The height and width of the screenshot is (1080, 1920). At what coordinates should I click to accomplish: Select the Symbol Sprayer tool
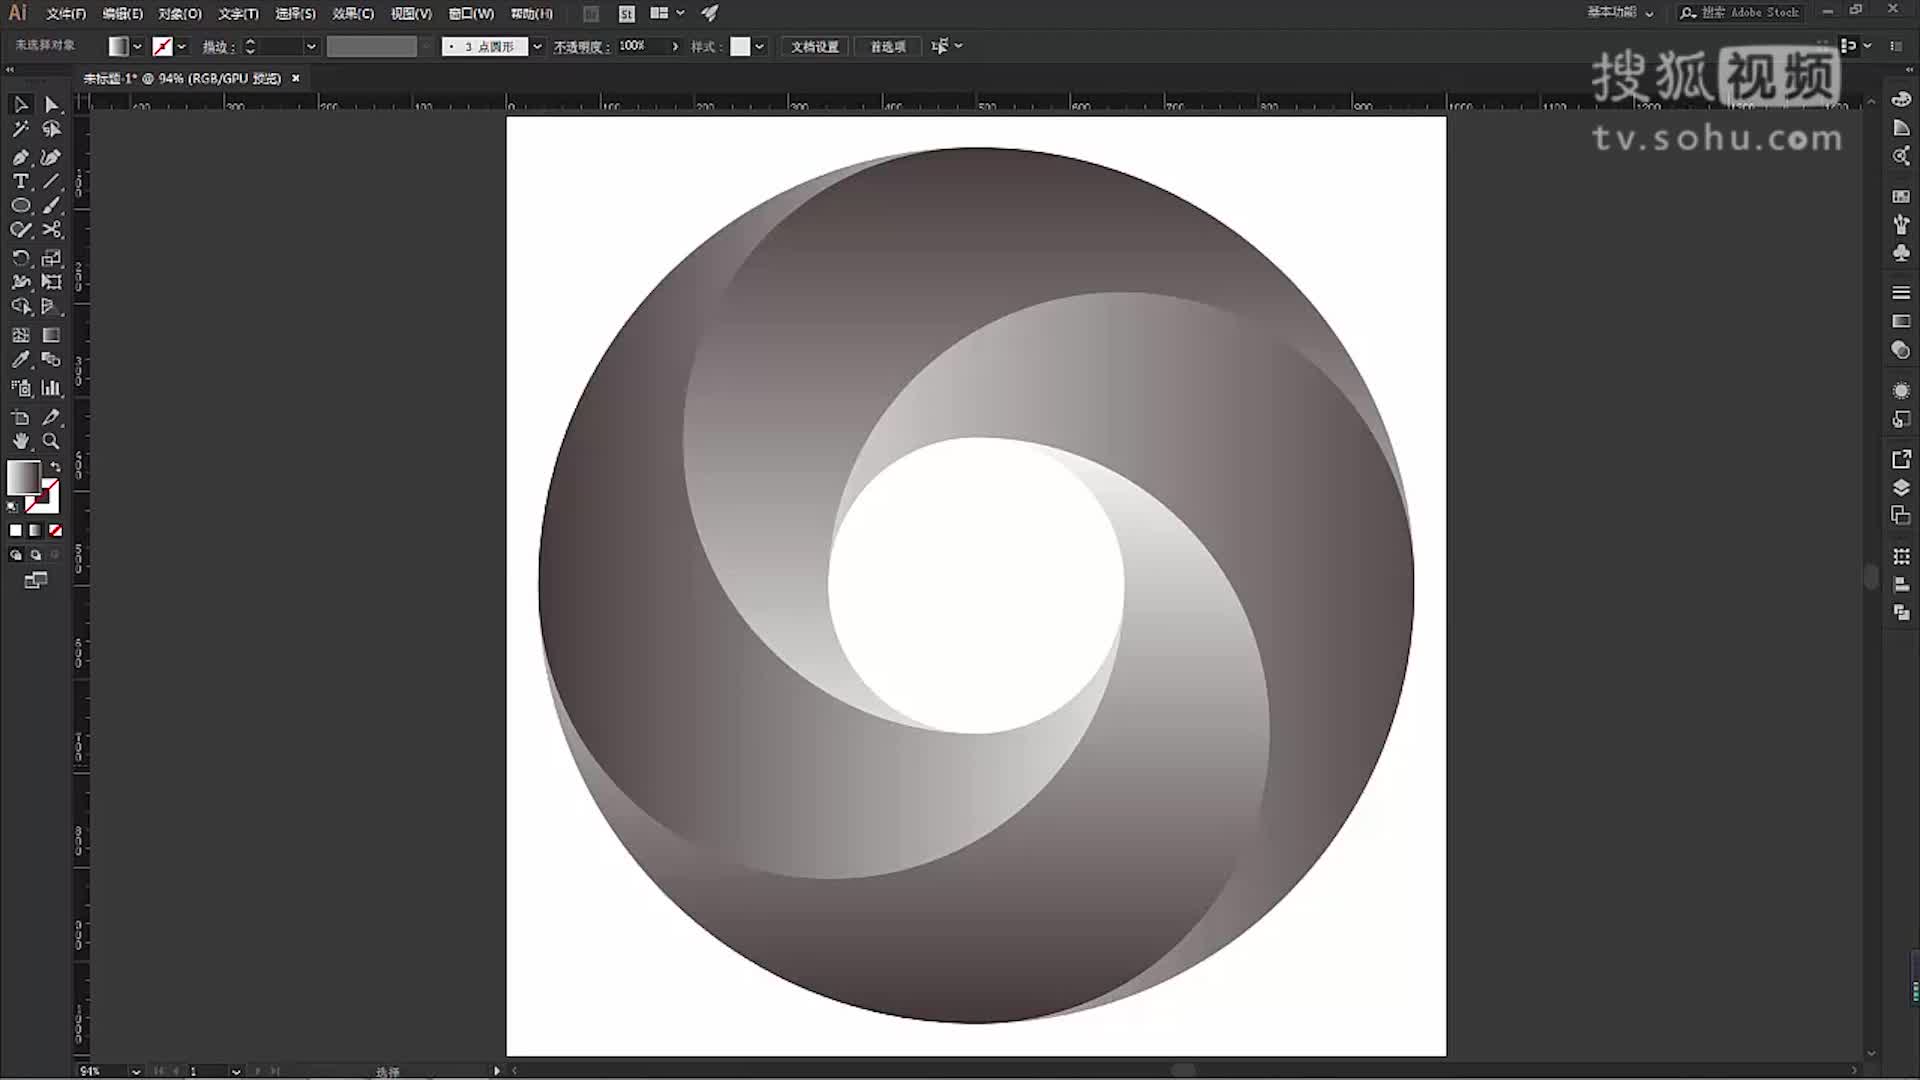tap(20, 388)
